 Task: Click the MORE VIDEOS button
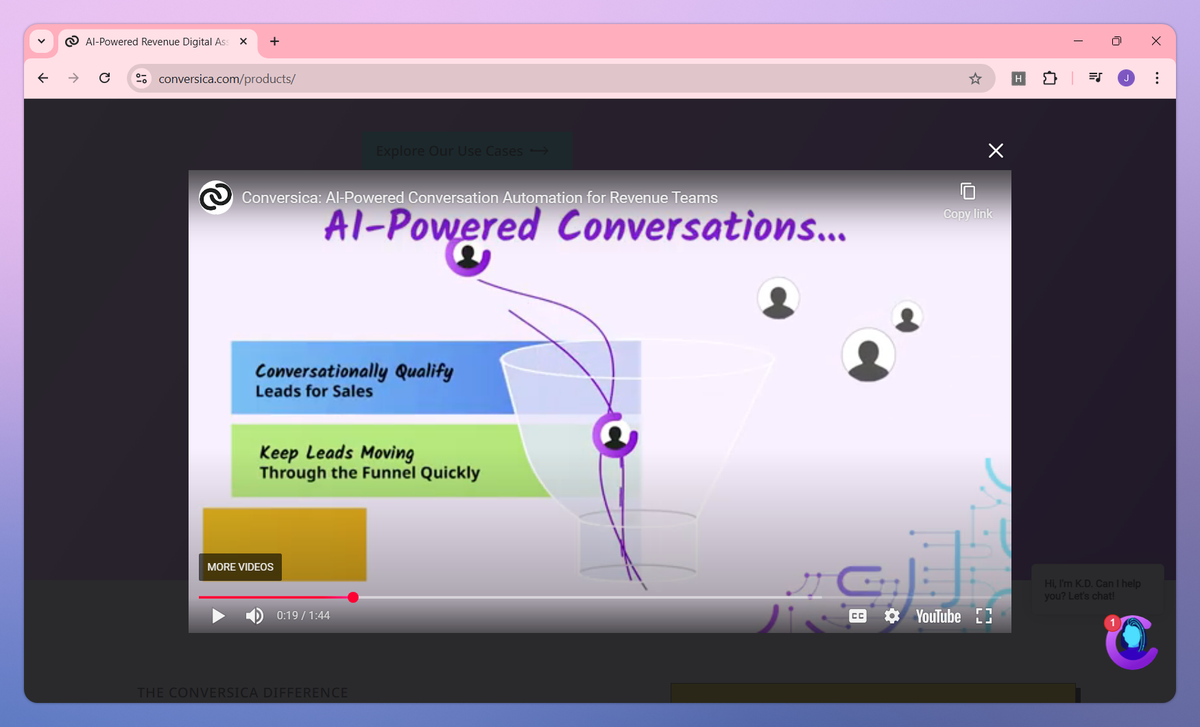click(x=240, y=567)
